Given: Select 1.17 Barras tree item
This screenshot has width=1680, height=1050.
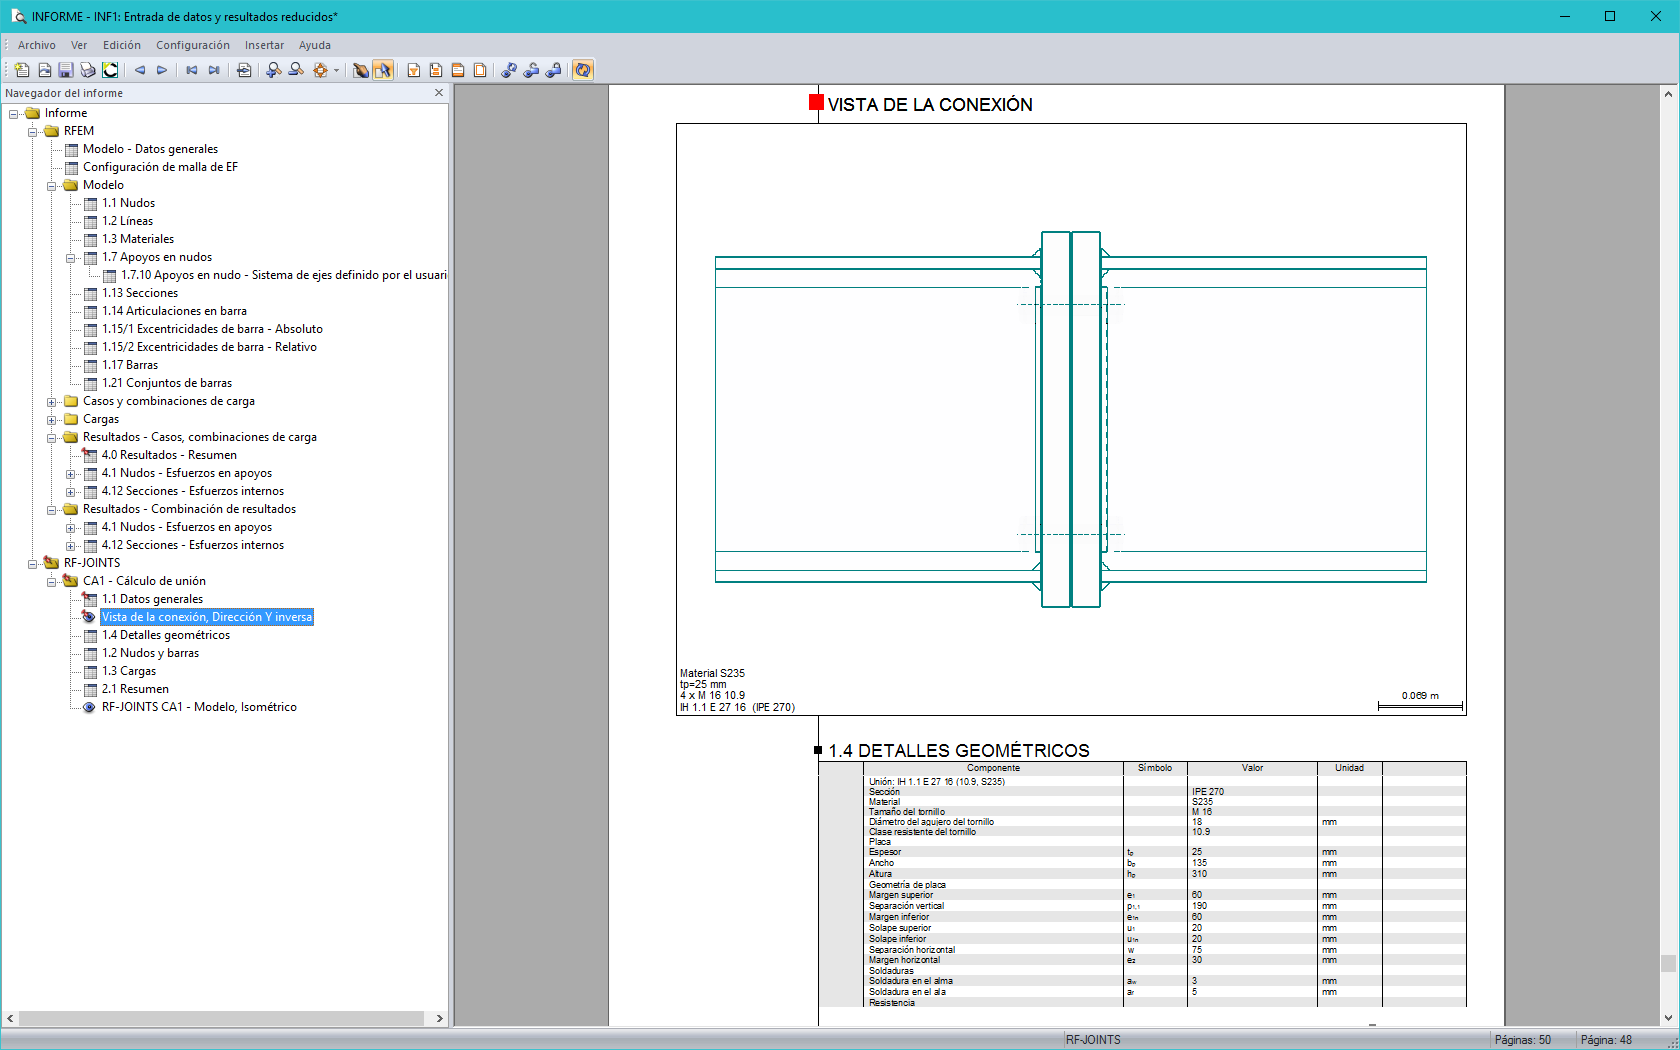Looking at the screenshot, I should click(x=130, y=365).
